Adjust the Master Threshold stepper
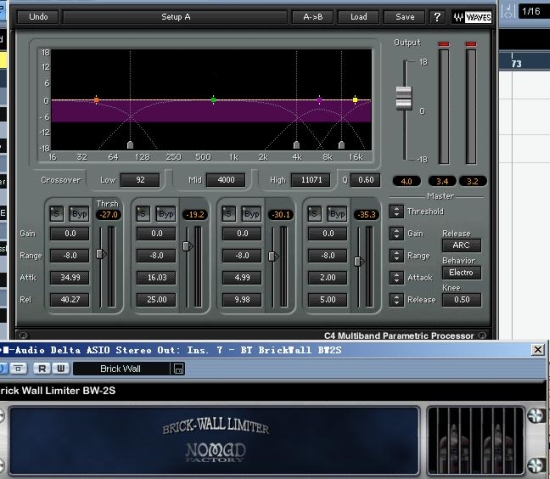This screenshot has height=479, width=550. [x=396, y=211]
